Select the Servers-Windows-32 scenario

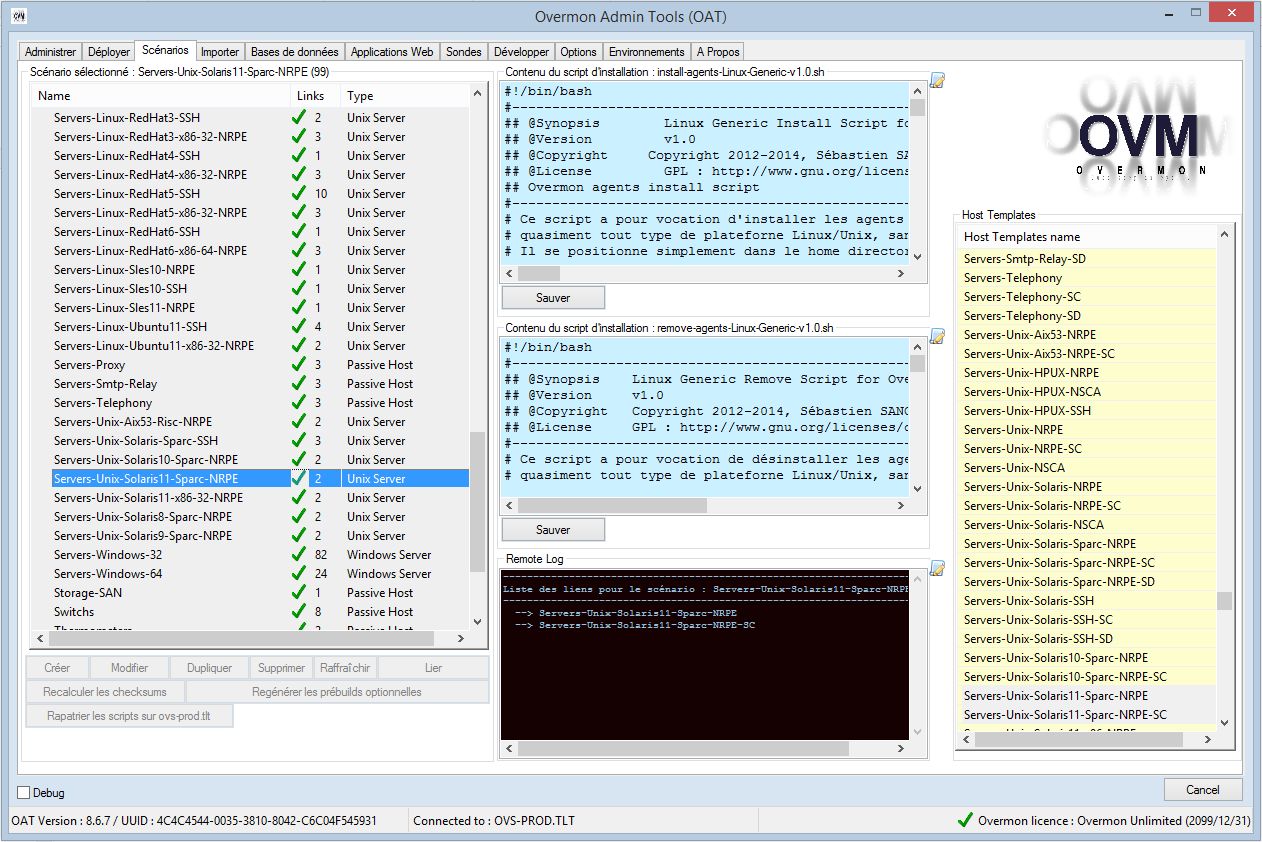108,555
